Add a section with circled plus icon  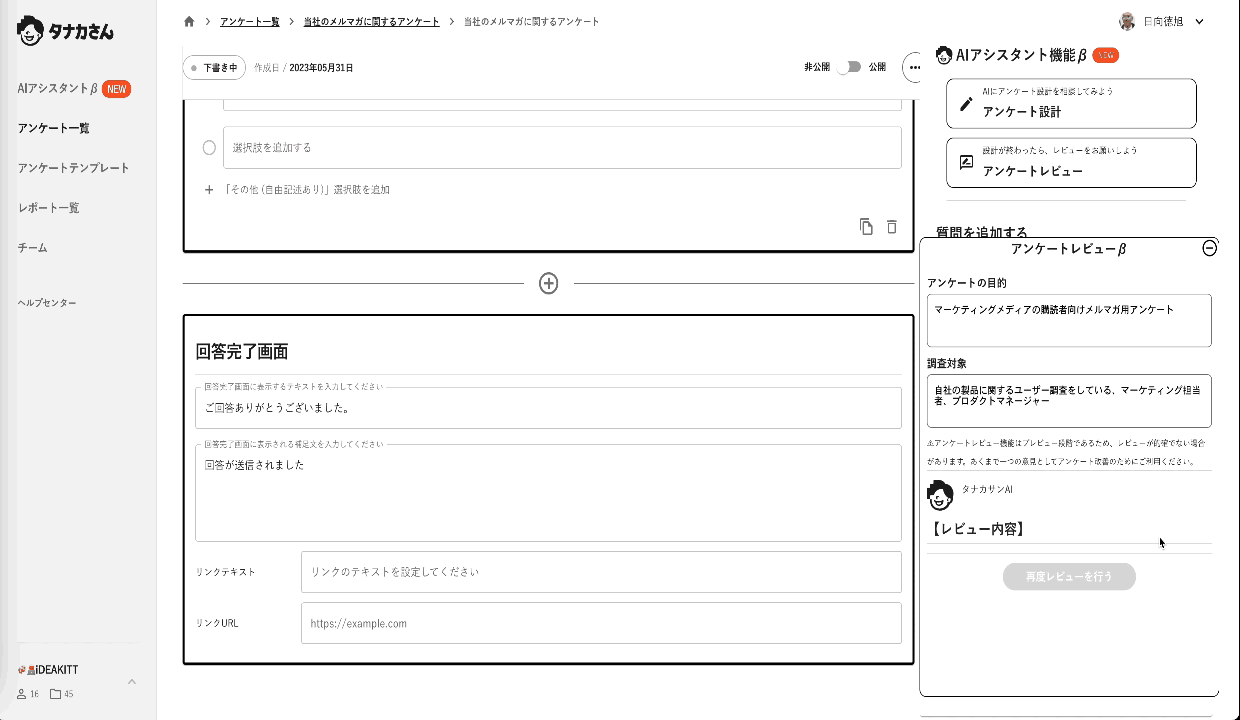click(548, 283)
